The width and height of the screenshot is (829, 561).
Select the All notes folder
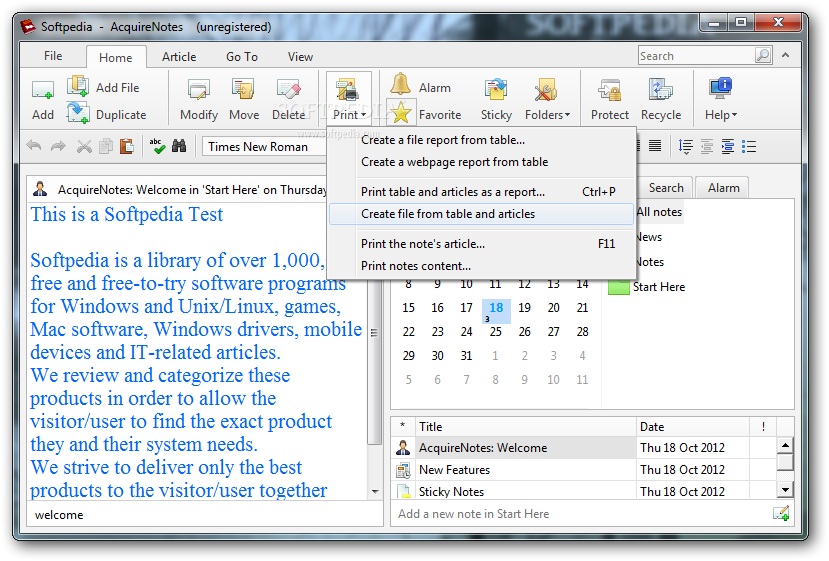pyautogui.click(x=660, y=212)
